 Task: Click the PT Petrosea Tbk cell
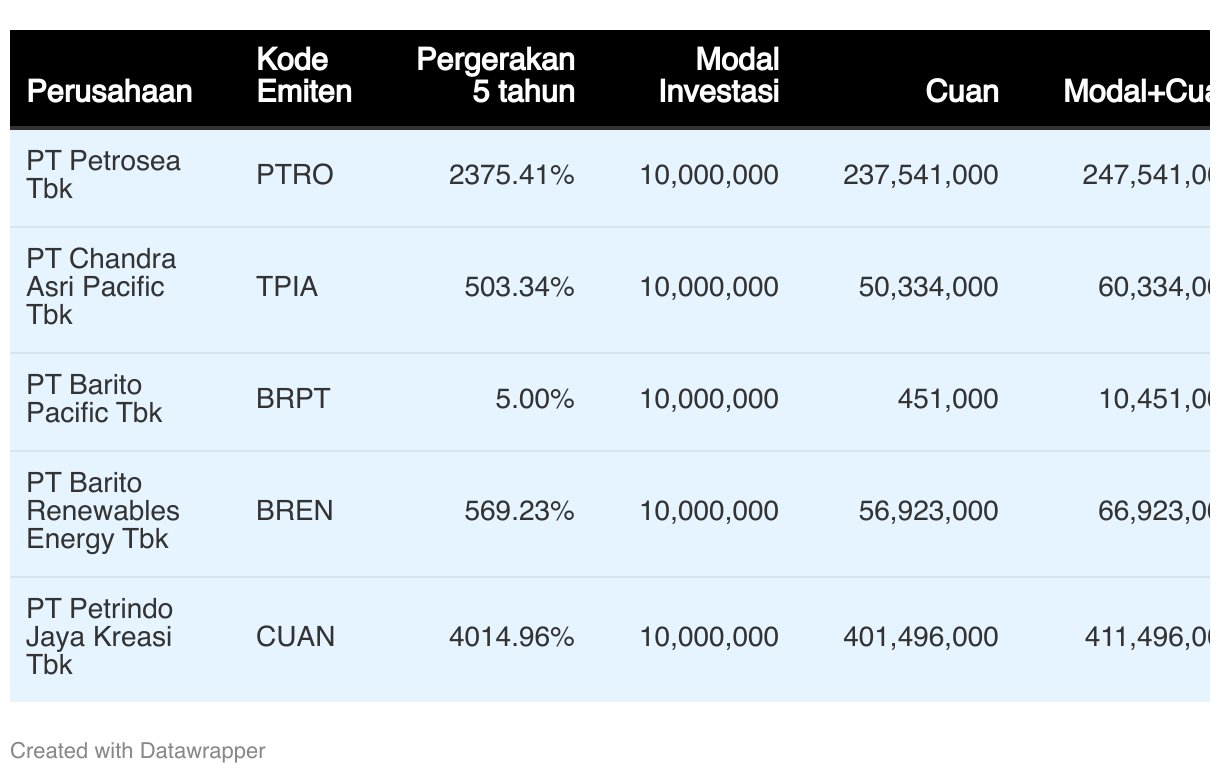pyautogui.click(x=104, y=175)
